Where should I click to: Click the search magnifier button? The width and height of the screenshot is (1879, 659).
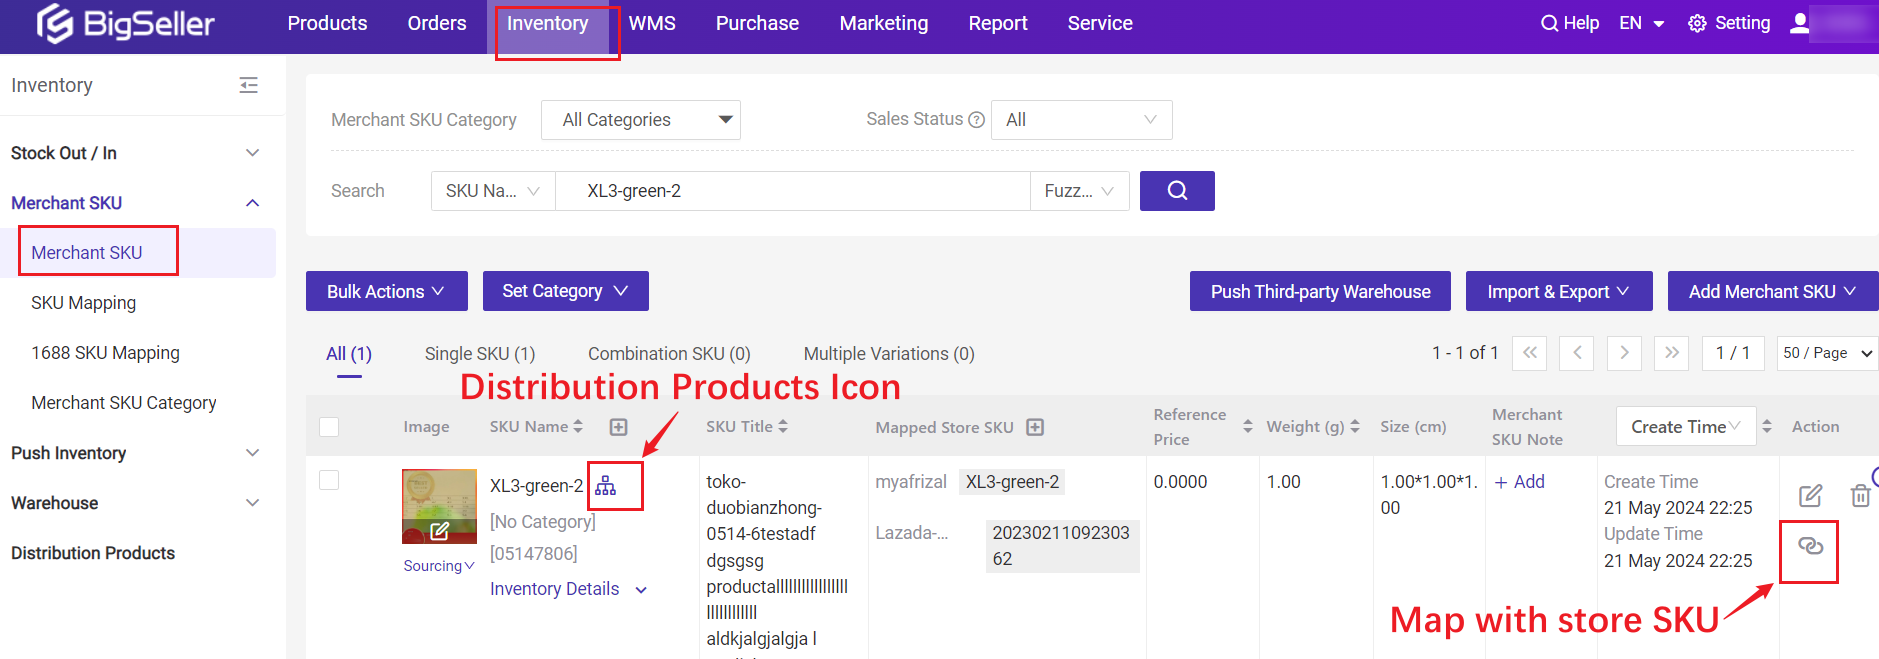[x=1177, y=191]
